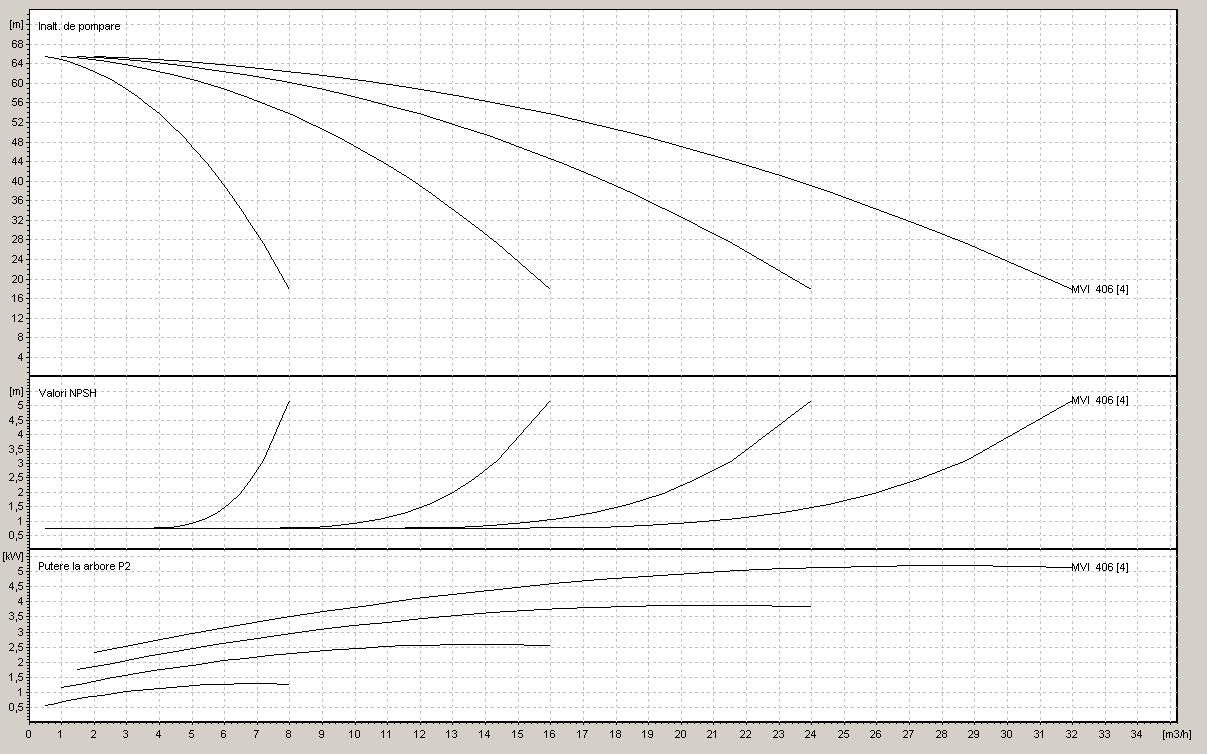This screenshot has height=754, width=1207.
Task: Click the 0 tick on the flow axis
Action: (28, 734)
